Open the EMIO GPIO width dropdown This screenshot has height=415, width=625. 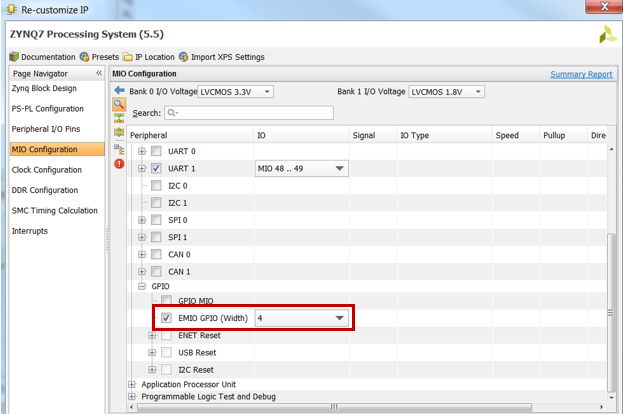point(301,318)
